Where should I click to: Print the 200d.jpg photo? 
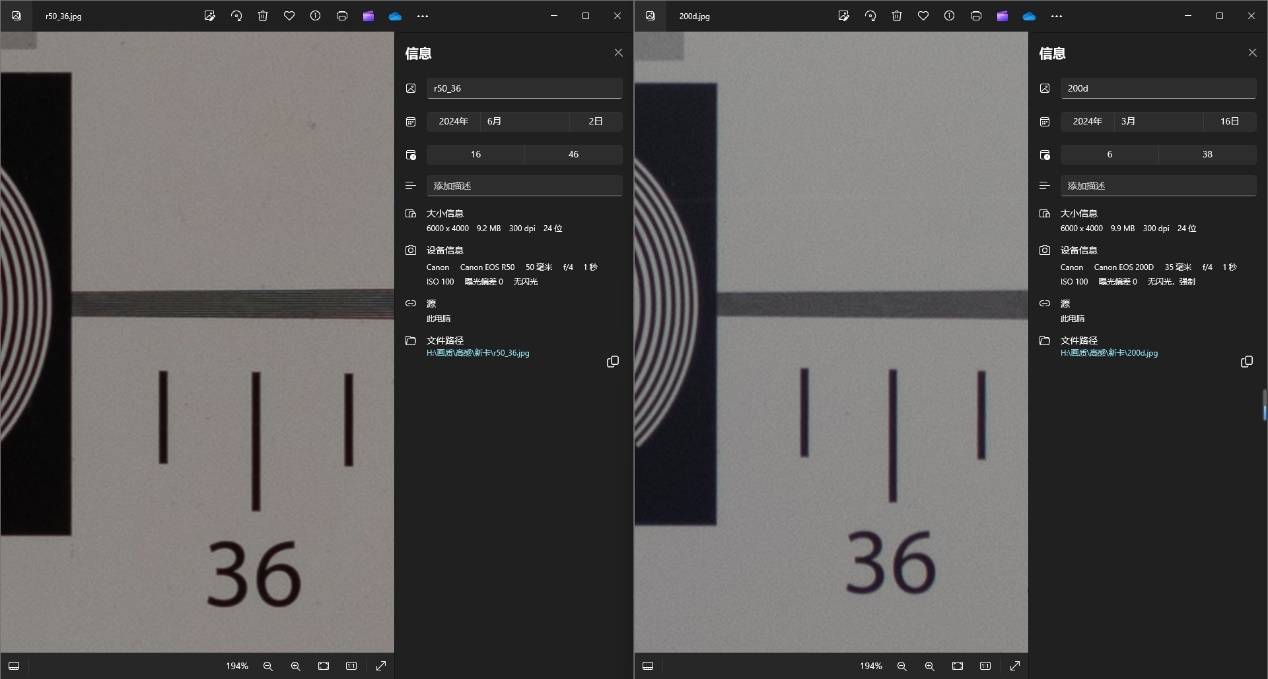(976, 16)
